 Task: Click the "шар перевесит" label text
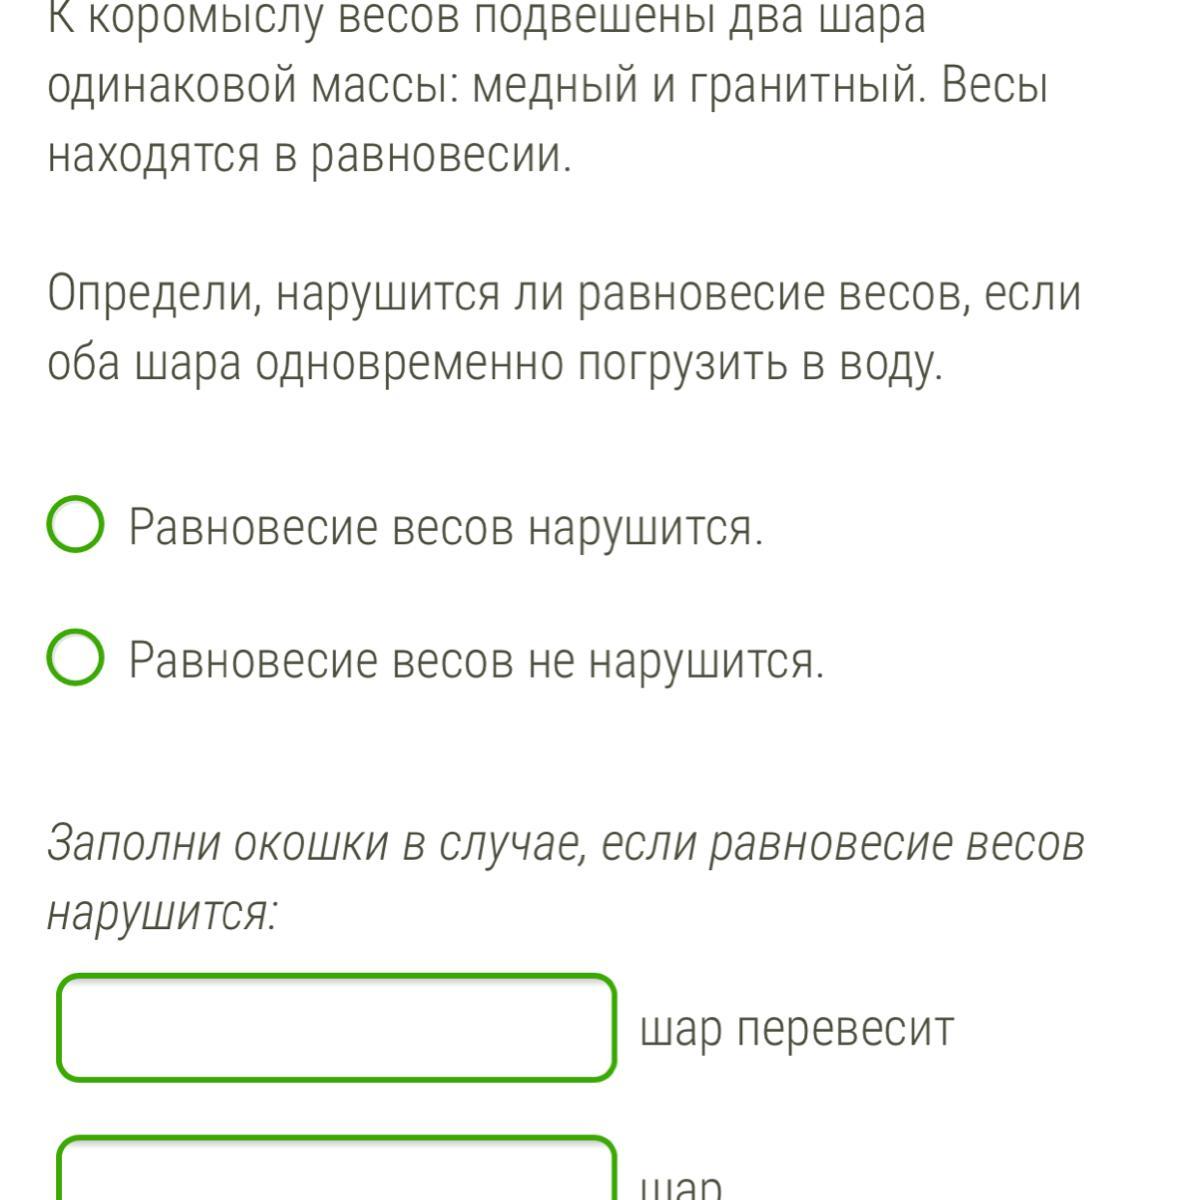click(x=797, y=1028)
